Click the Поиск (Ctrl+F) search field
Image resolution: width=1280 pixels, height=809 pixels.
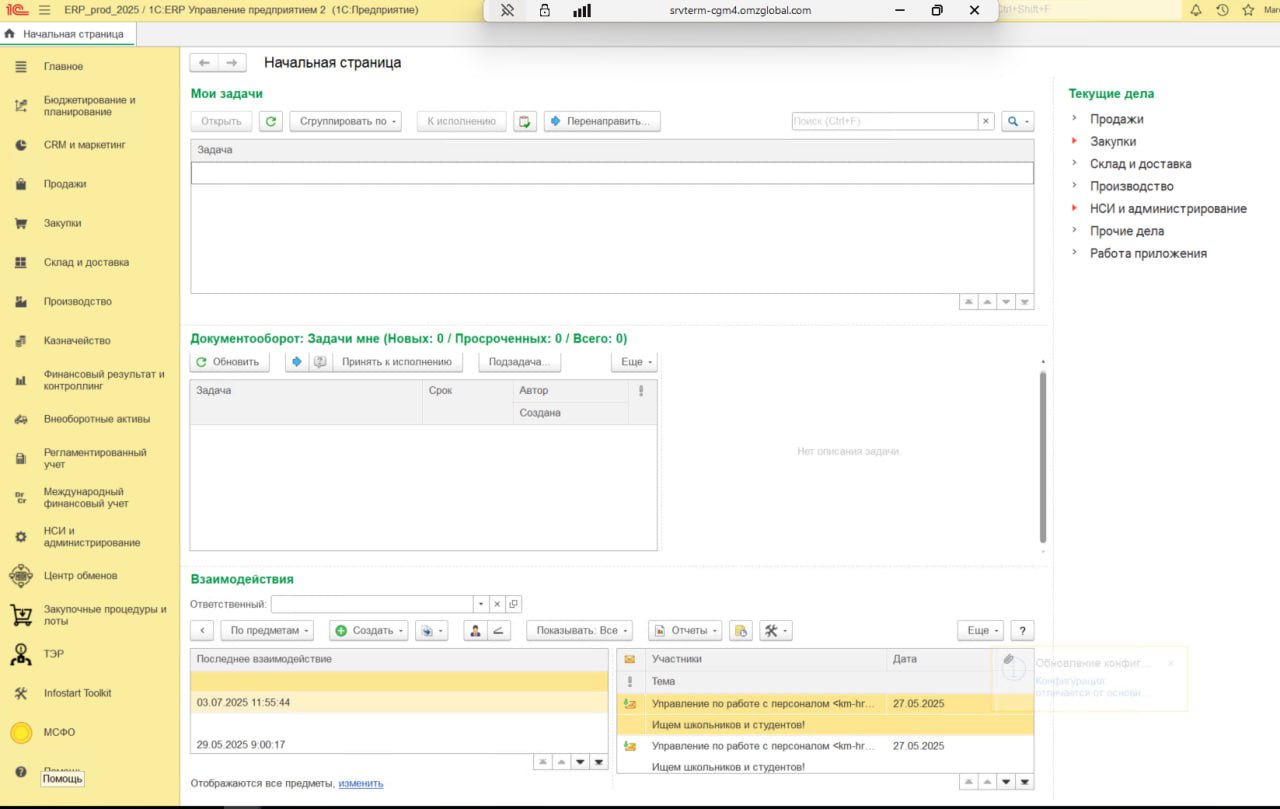pyautogui.click(x=883, y=121)
